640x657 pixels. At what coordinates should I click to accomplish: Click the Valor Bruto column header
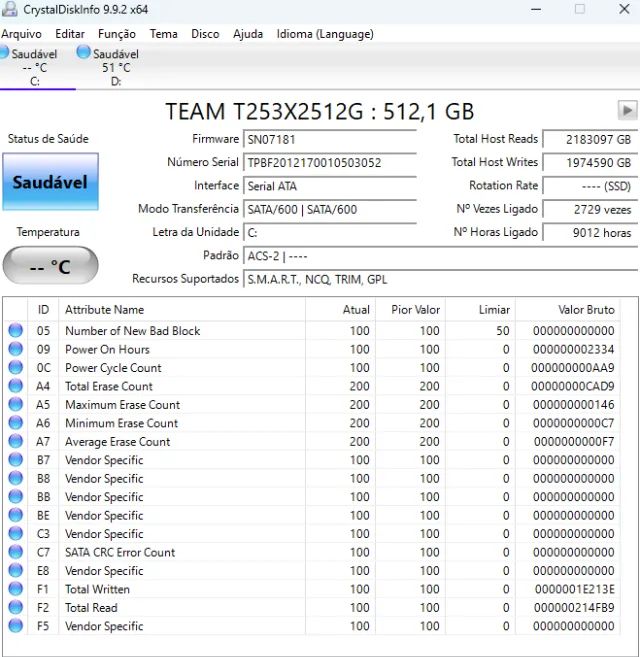coord(568,310)
